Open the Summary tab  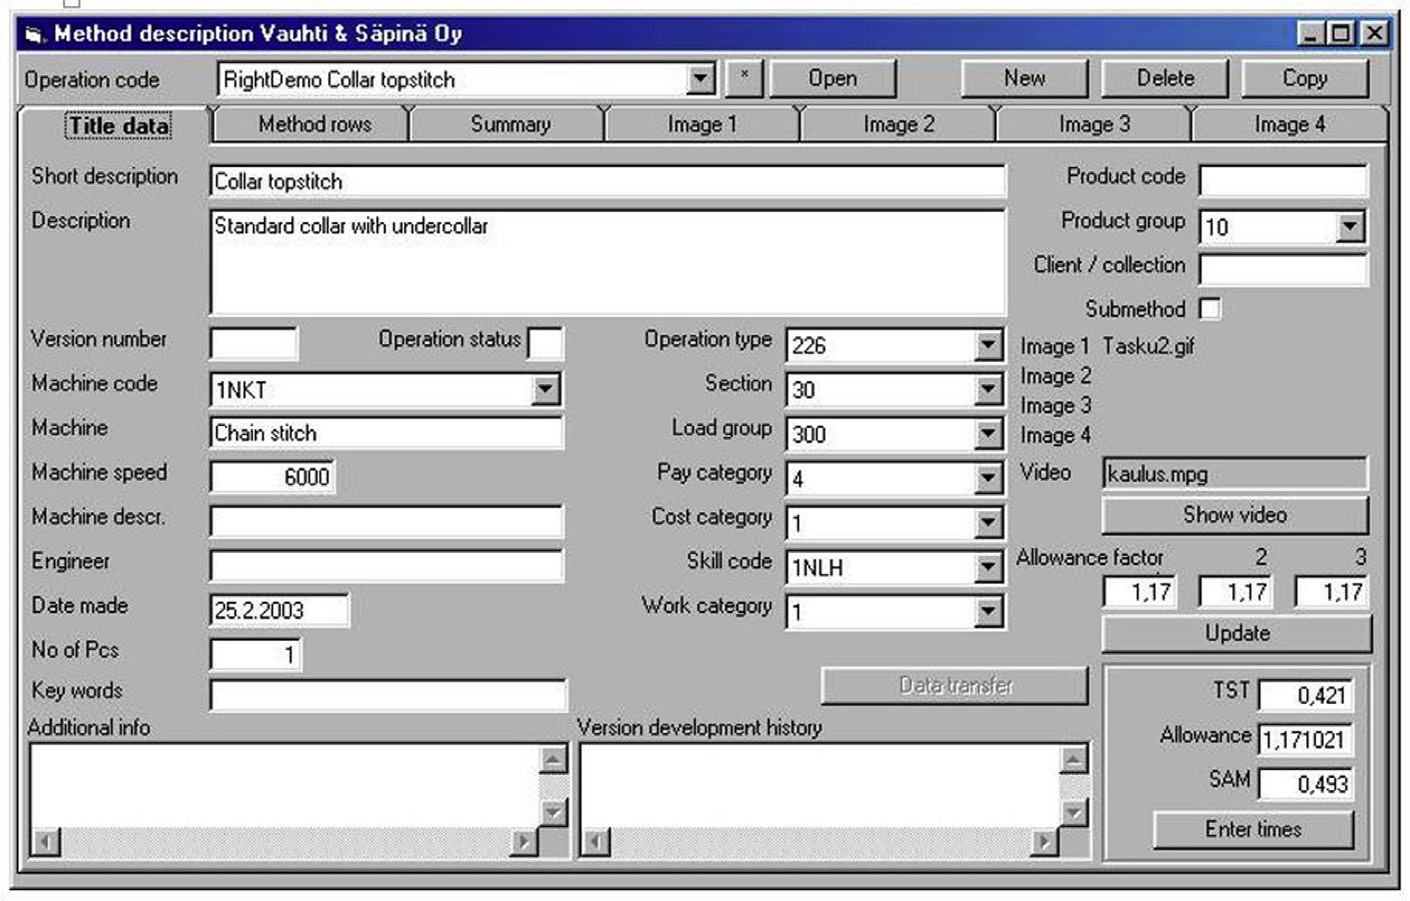coord(510,125)
